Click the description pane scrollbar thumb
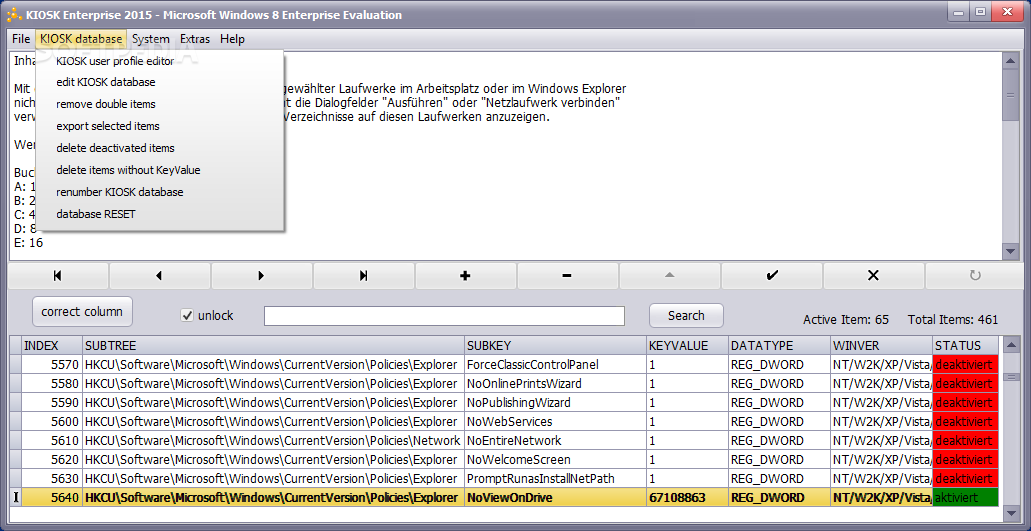 (1011, 95)
